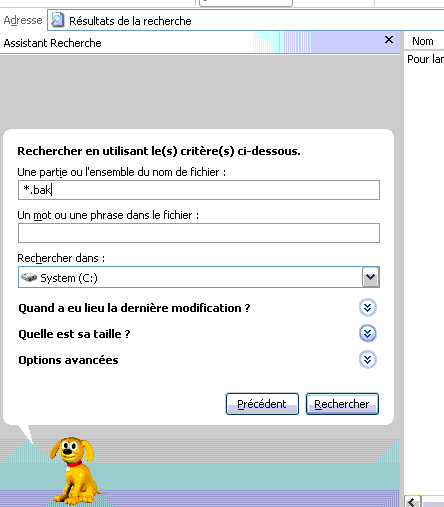Click the horizontal scrollbar left arrow
444x507 pixels.
[413, 501]
